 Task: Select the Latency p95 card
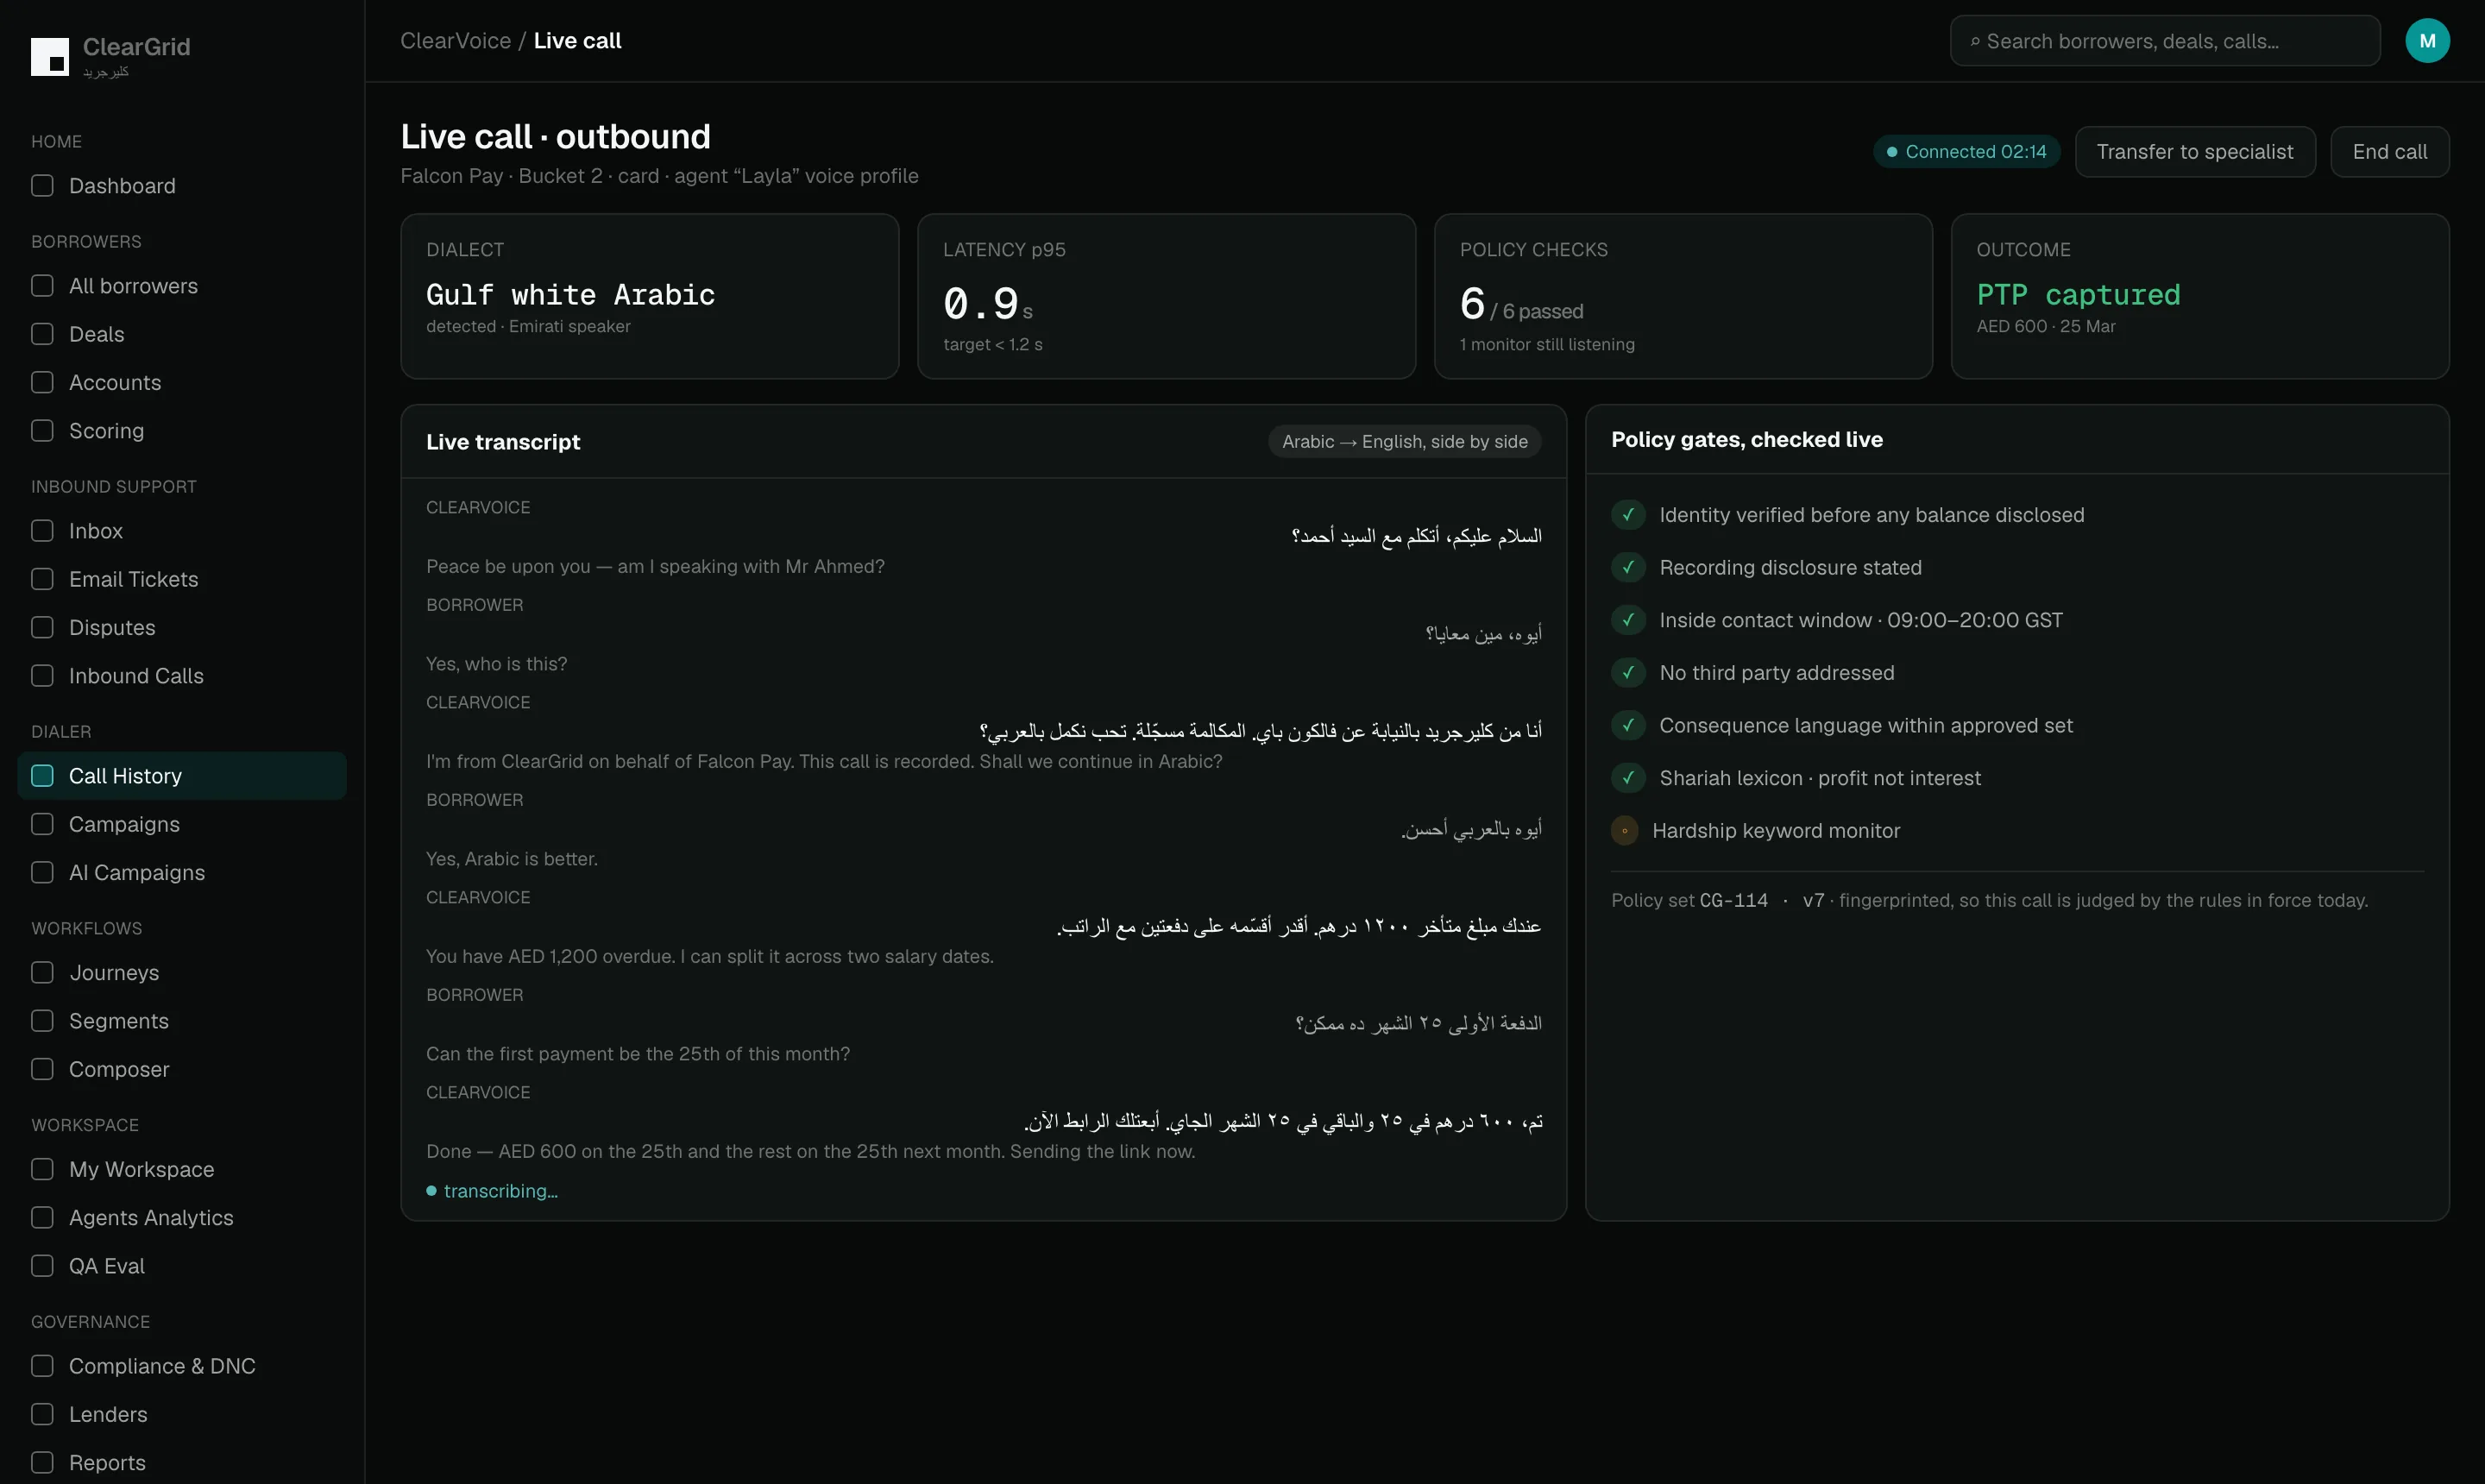1166,296
